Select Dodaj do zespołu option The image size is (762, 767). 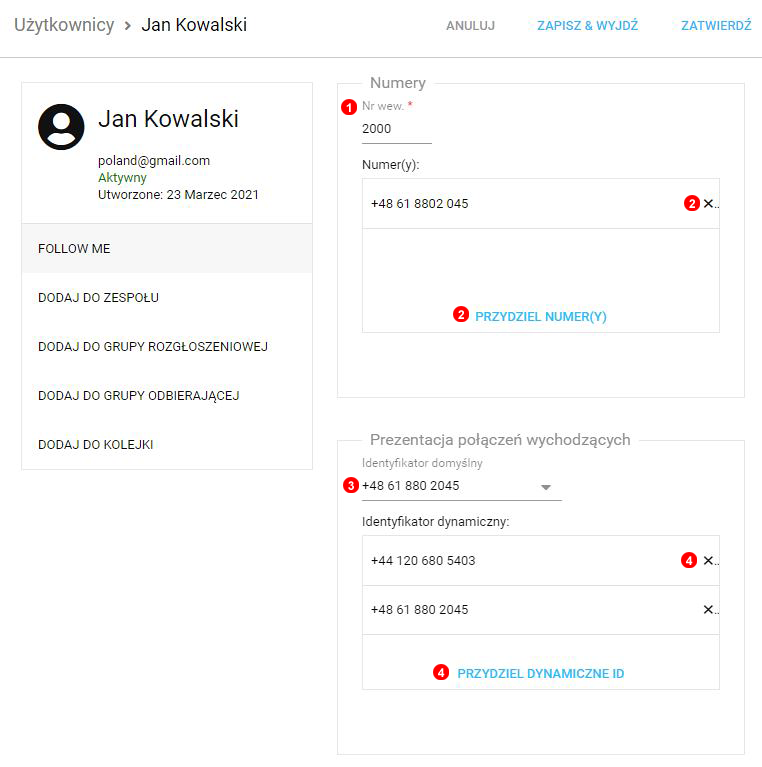tap(167, 298)
